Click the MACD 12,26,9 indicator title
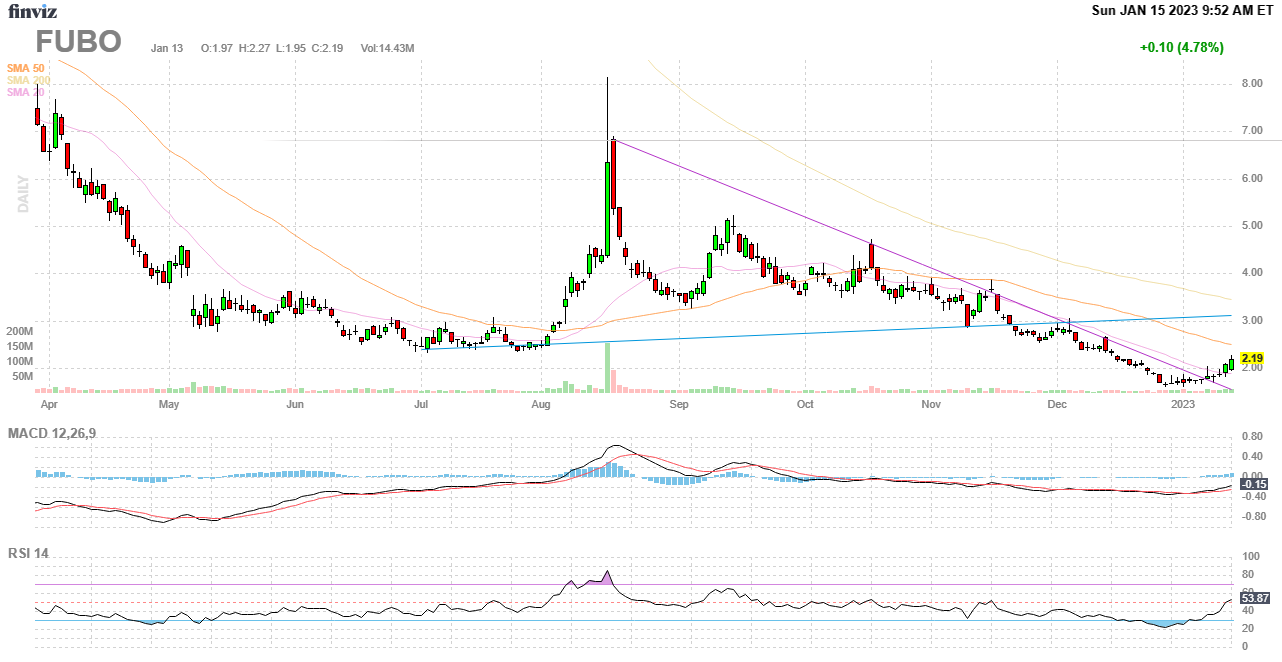This screenshot has height=662, width=1282. [58, 433]
